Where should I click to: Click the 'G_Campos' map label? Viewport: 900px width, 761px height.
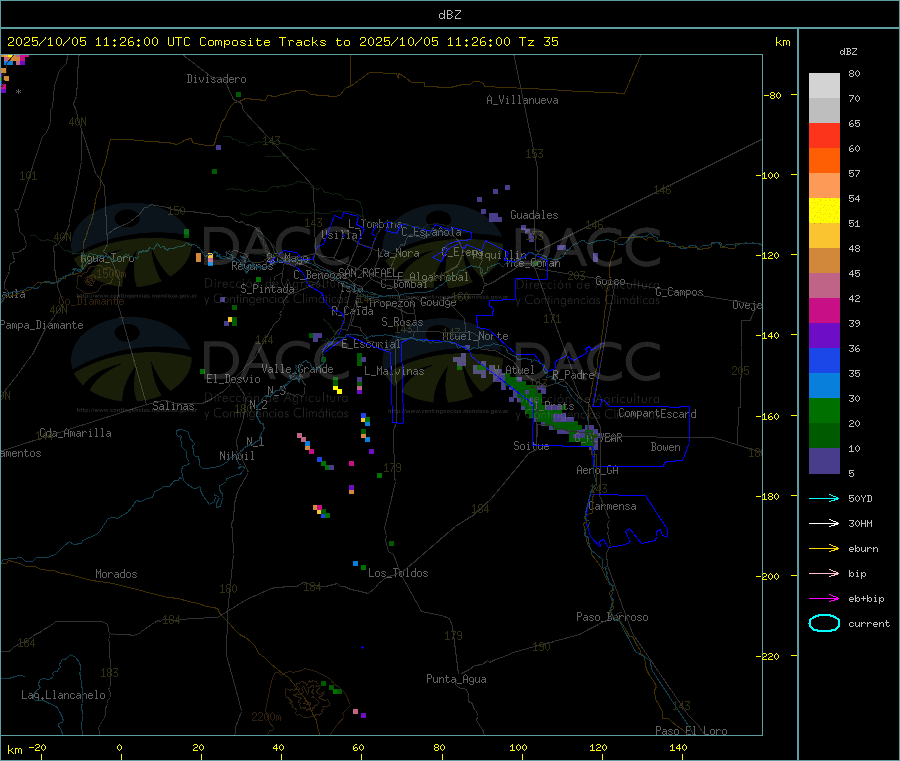pyautogui.click(x=680, y=292)
